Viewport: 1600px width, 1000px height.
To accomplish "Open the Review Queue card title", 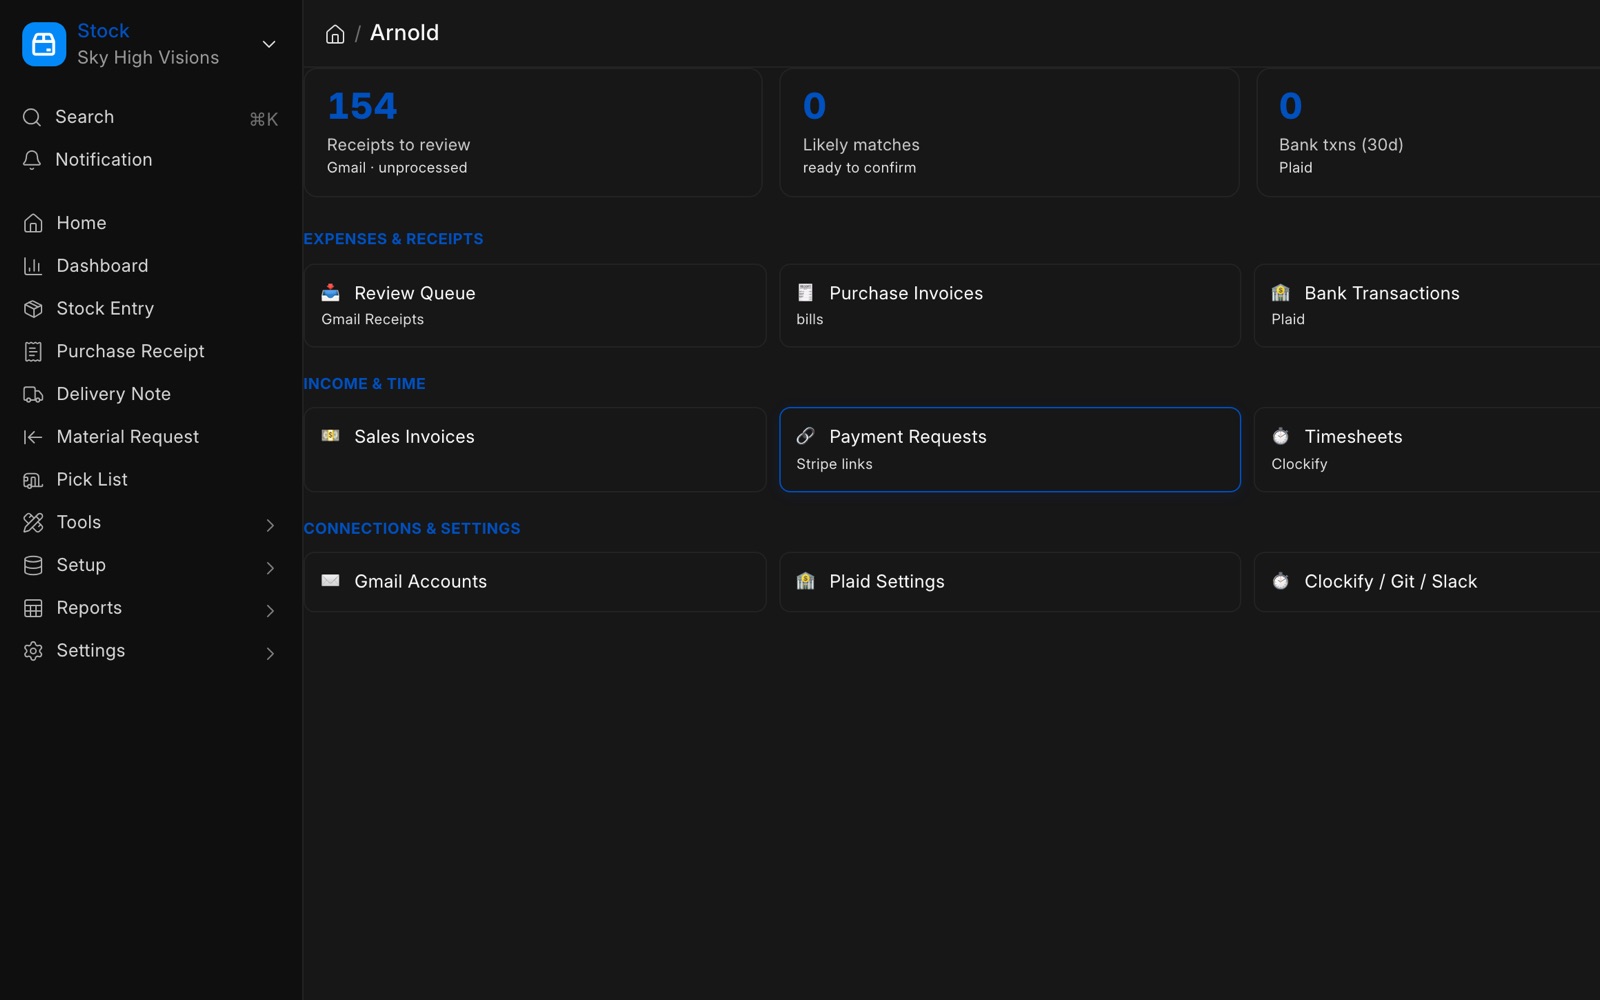I will coord(415,293).
